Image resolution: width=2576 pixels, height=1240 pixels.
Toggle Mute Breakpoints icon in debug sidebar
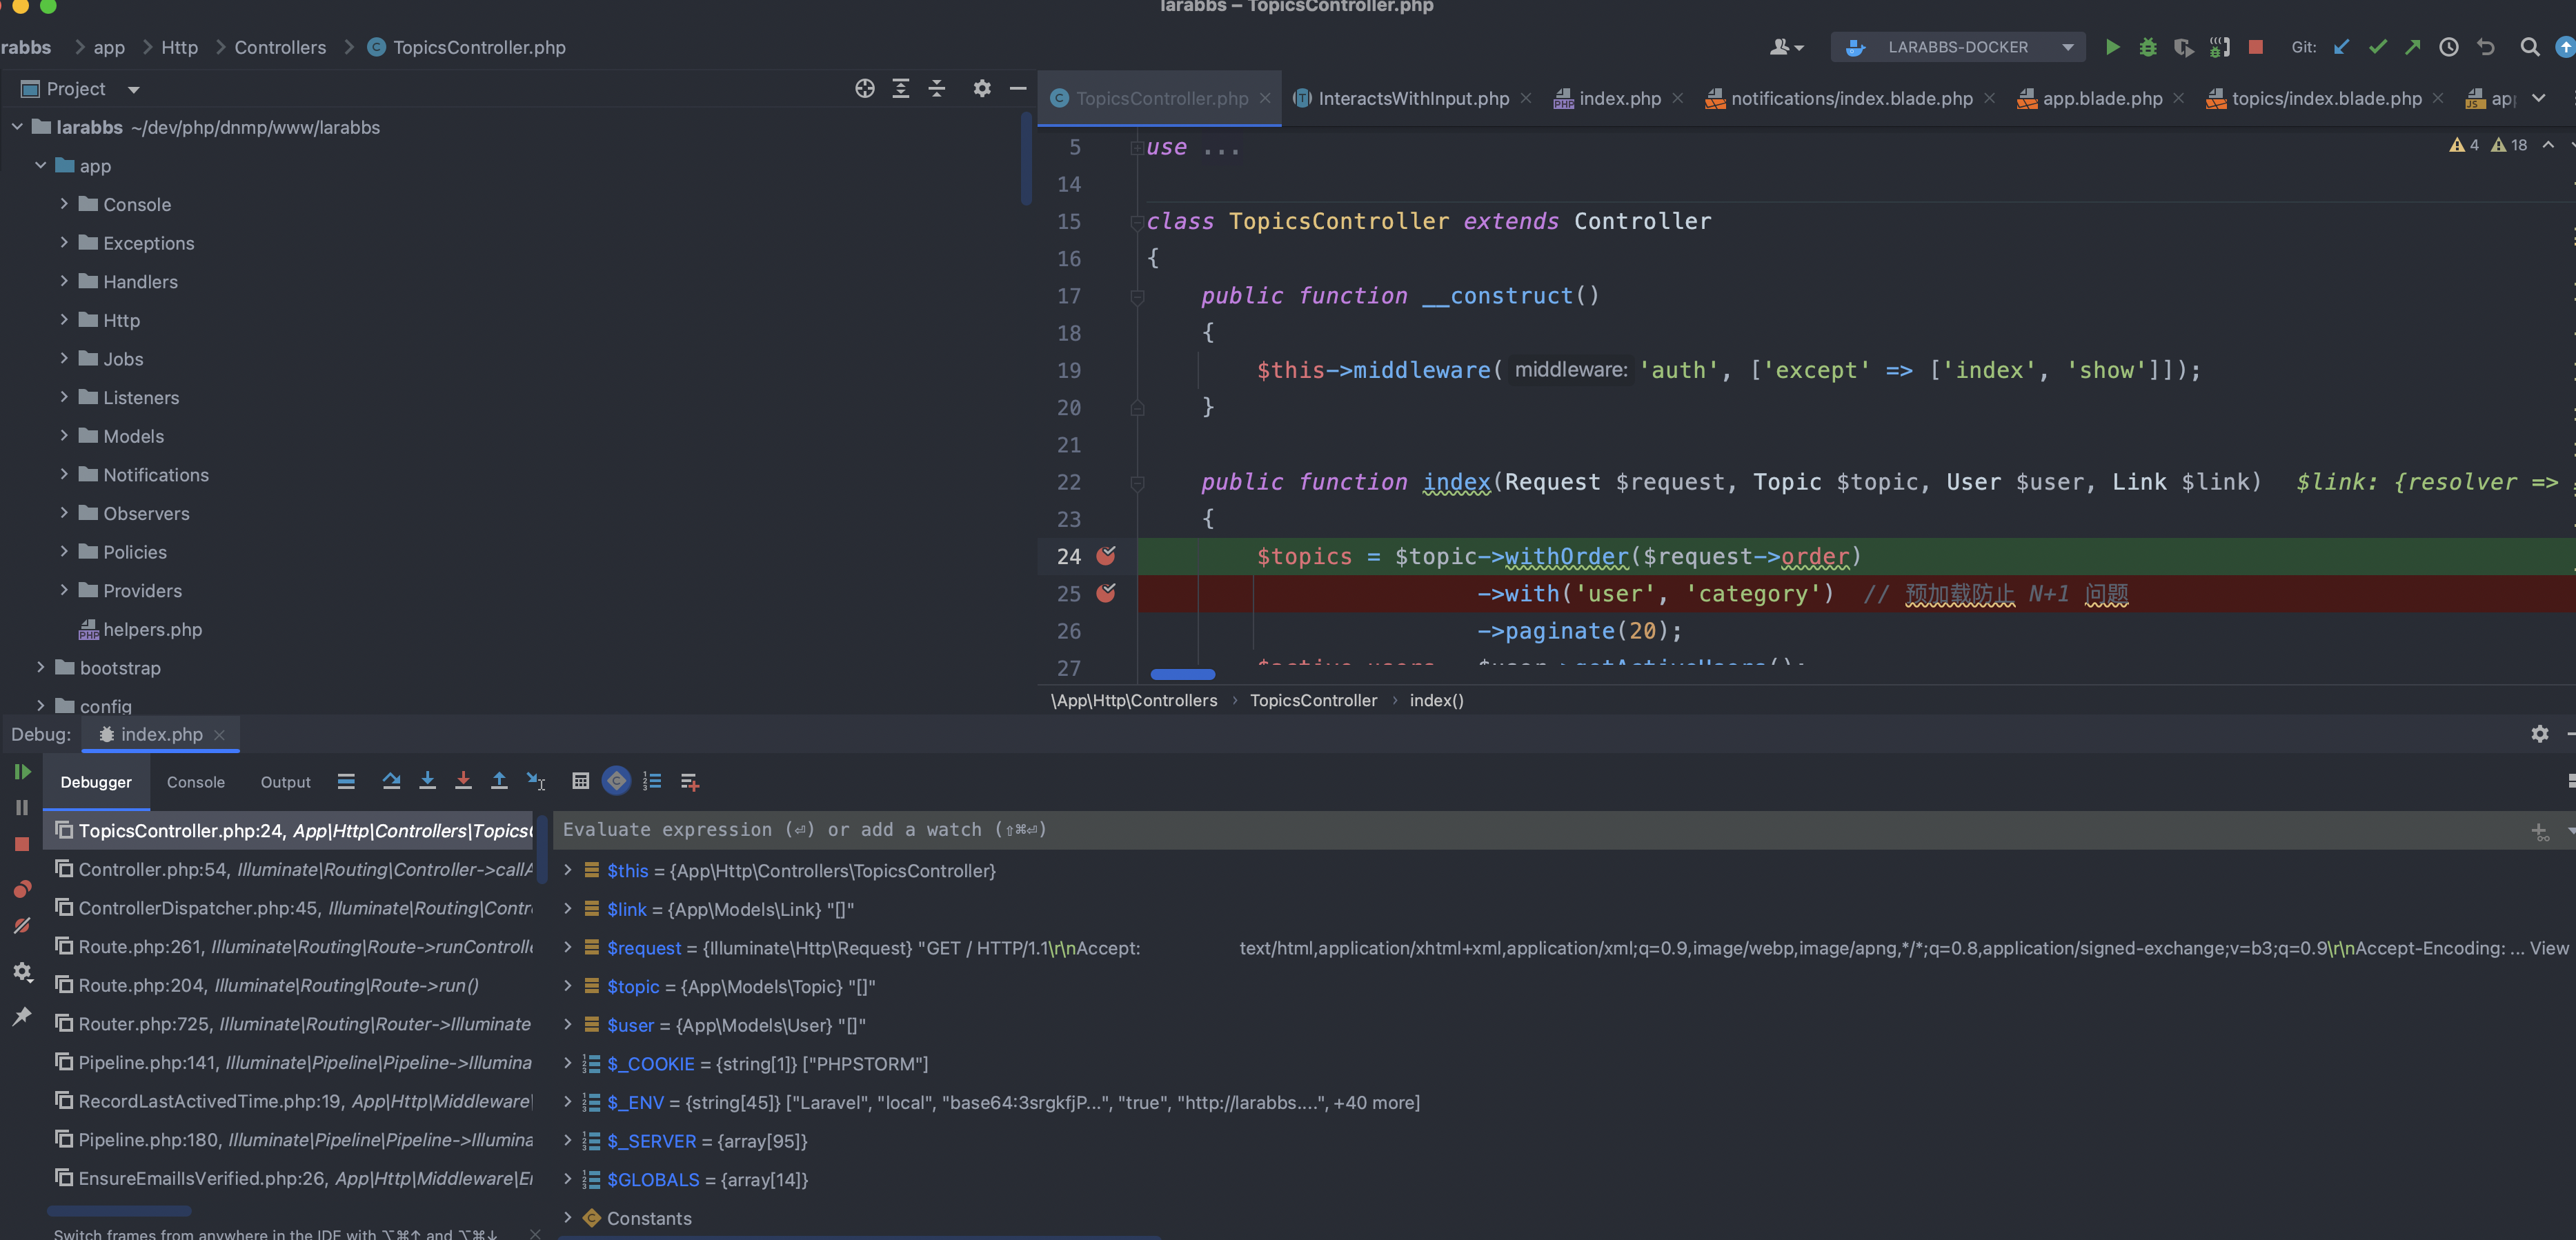22,926
